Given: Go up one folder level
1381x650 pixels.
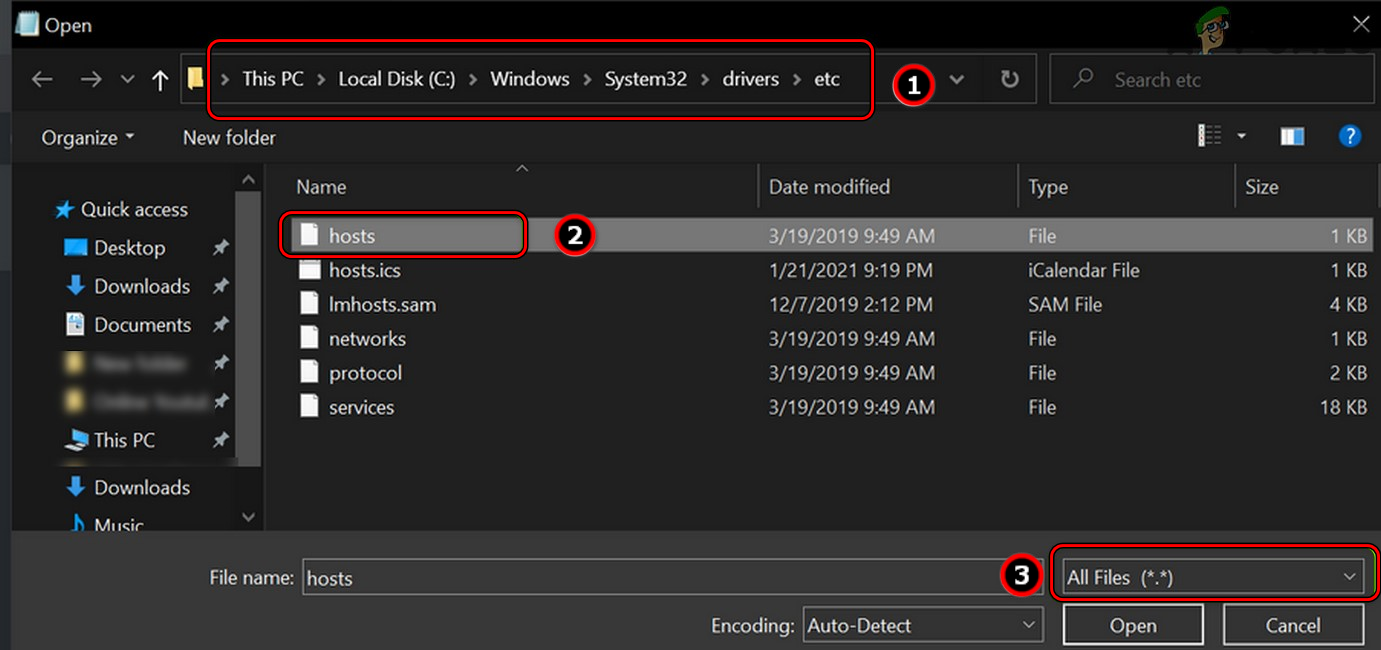Looking at the screenshot, I should click(162, 79).
